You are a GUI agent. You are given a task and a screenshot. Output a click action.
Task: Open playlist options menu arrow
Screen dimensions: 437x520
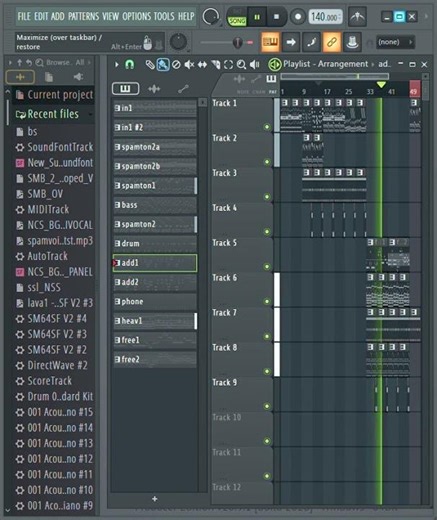tap(117, 64)
